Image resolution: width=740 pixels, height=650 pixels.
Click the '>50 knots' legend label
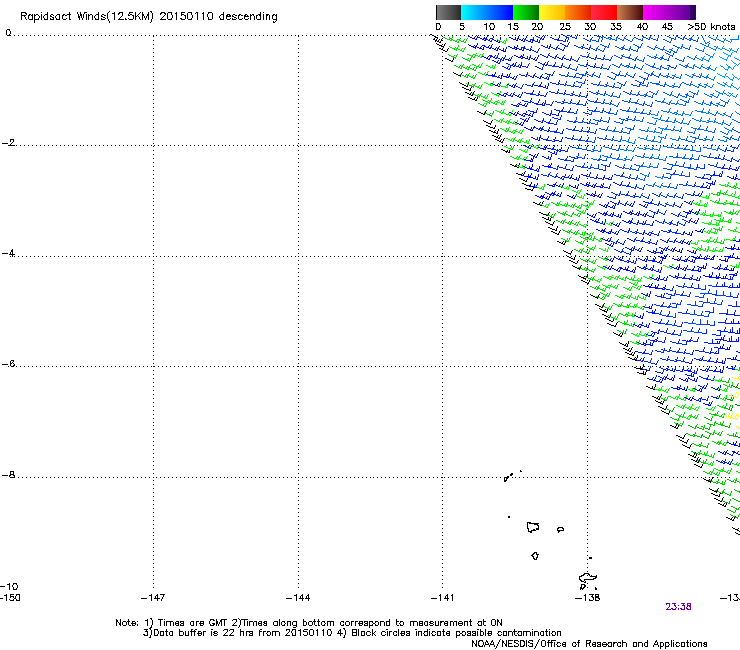(711, 27)
